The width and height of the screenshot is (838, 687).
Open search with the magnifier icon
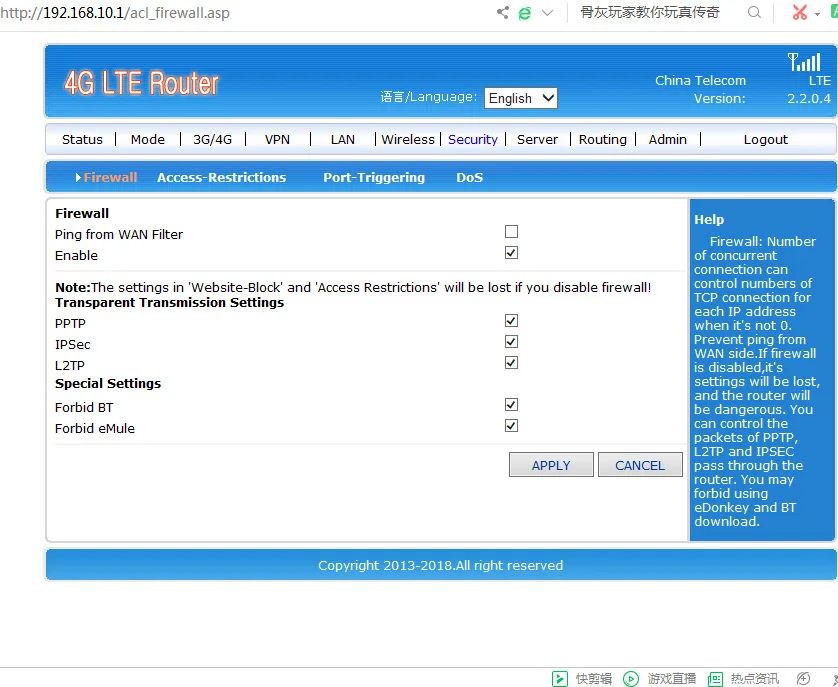click(753, 13)
